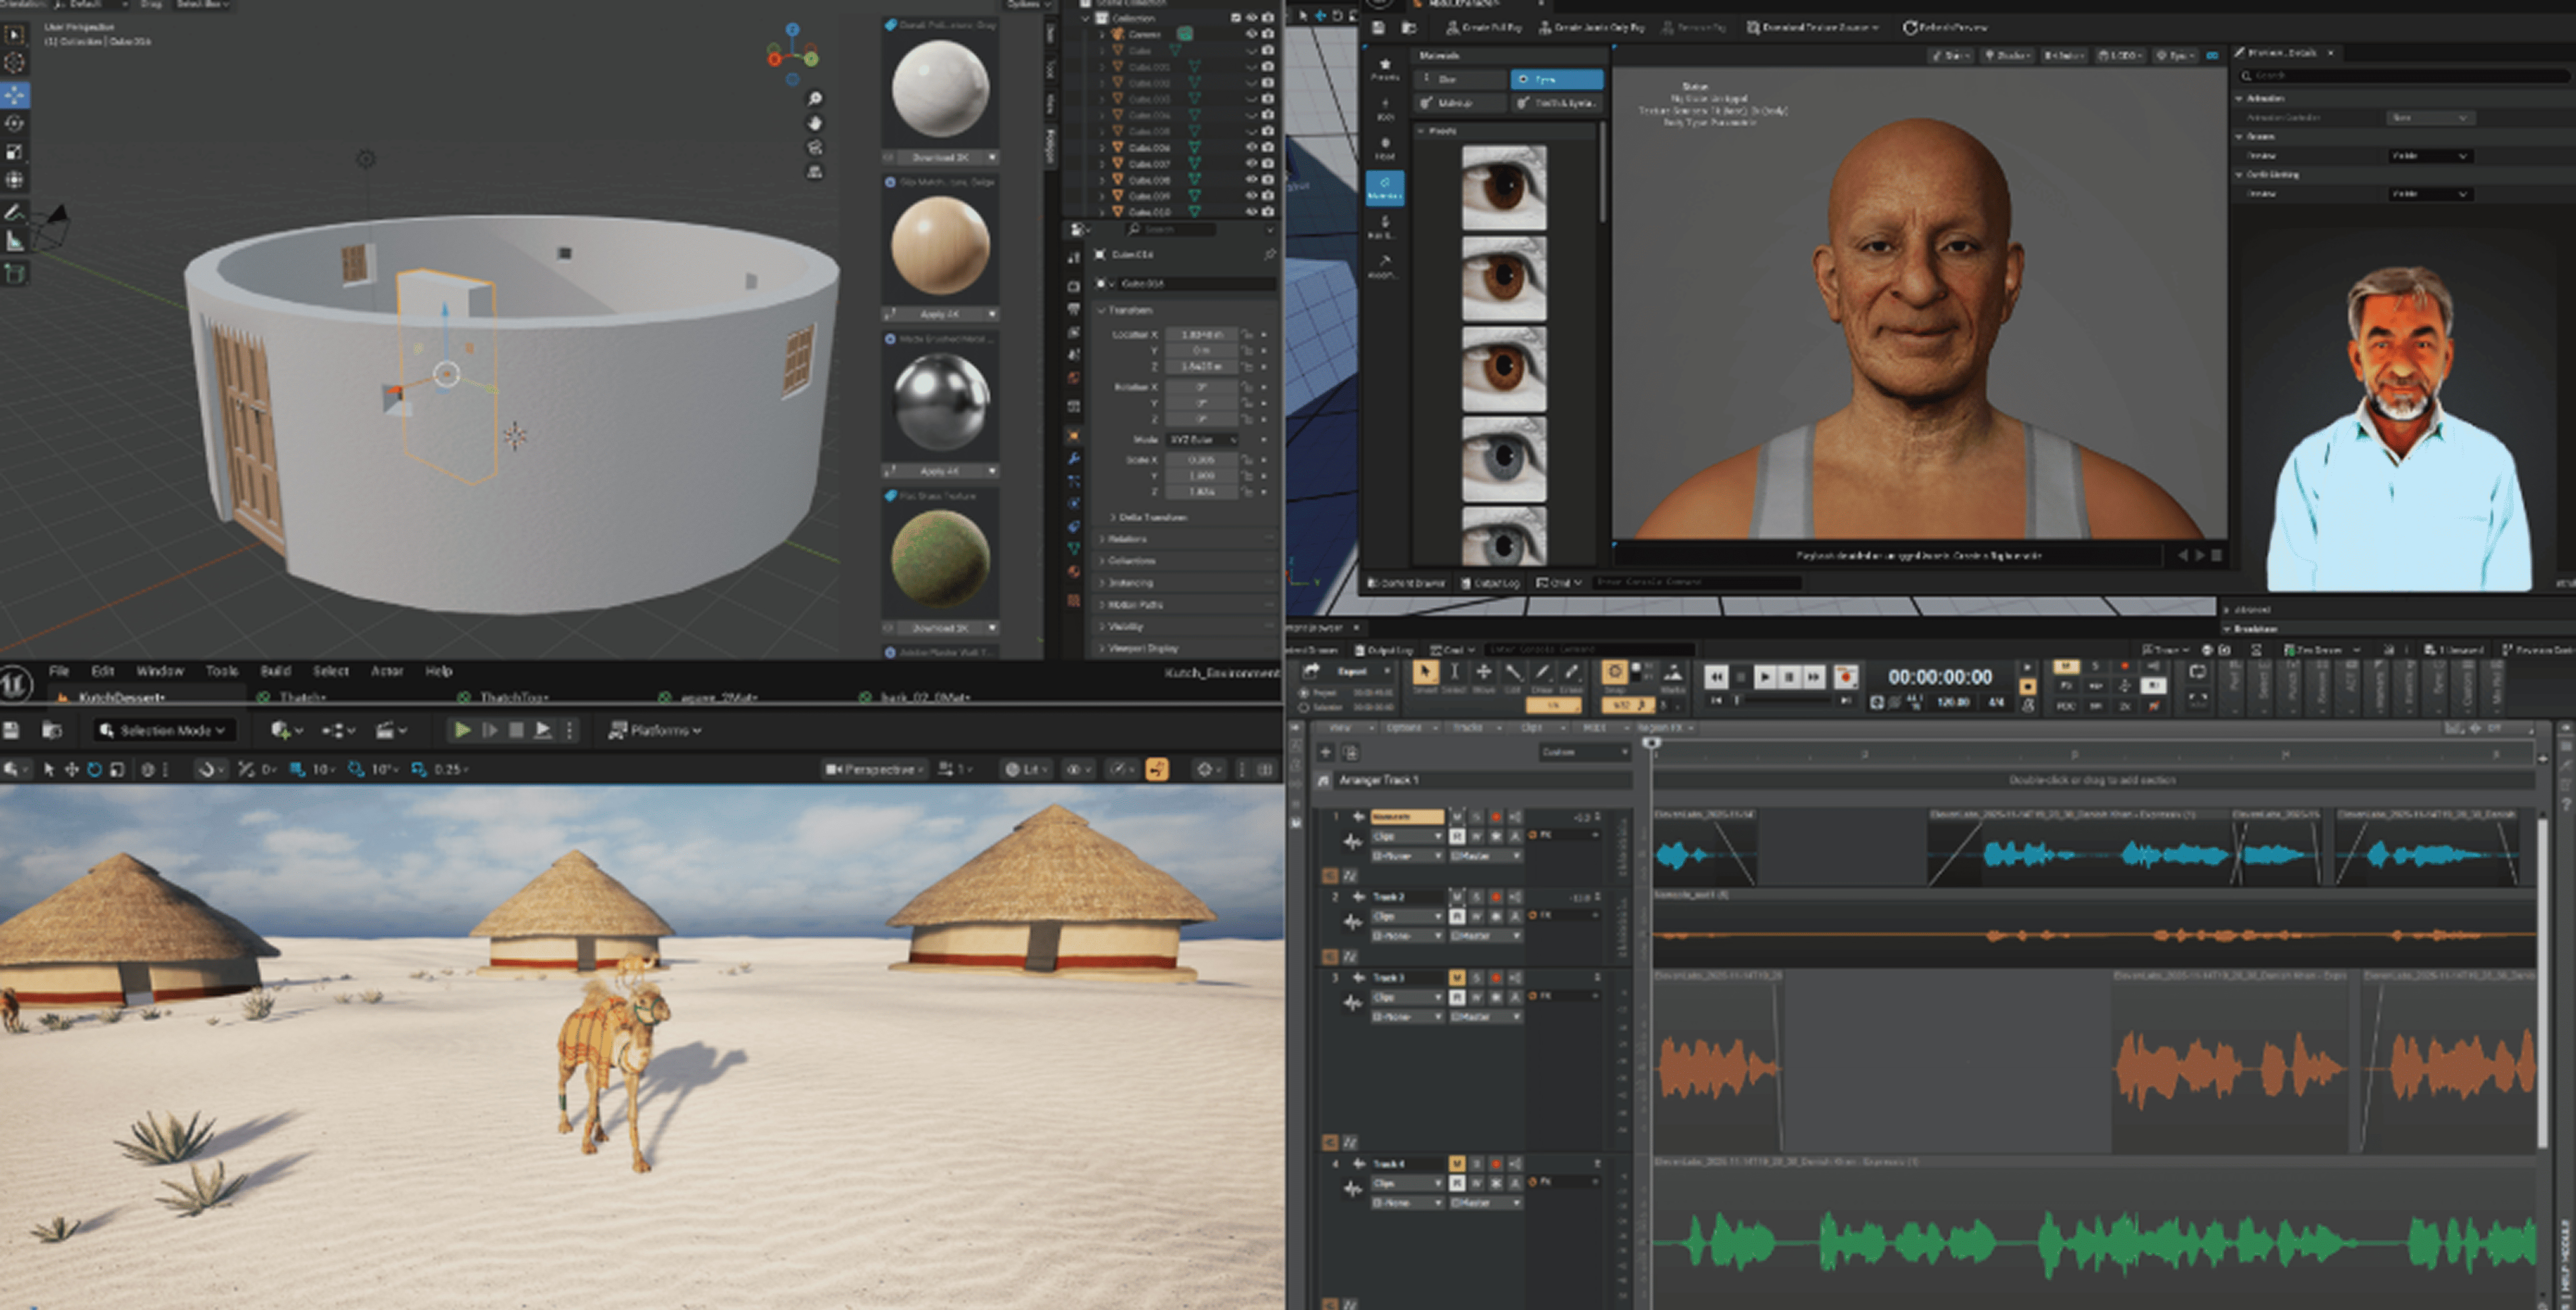Select the first brown eye preset thumbnail
Screen dimensions: 2576x1310
coord(1503,187)
